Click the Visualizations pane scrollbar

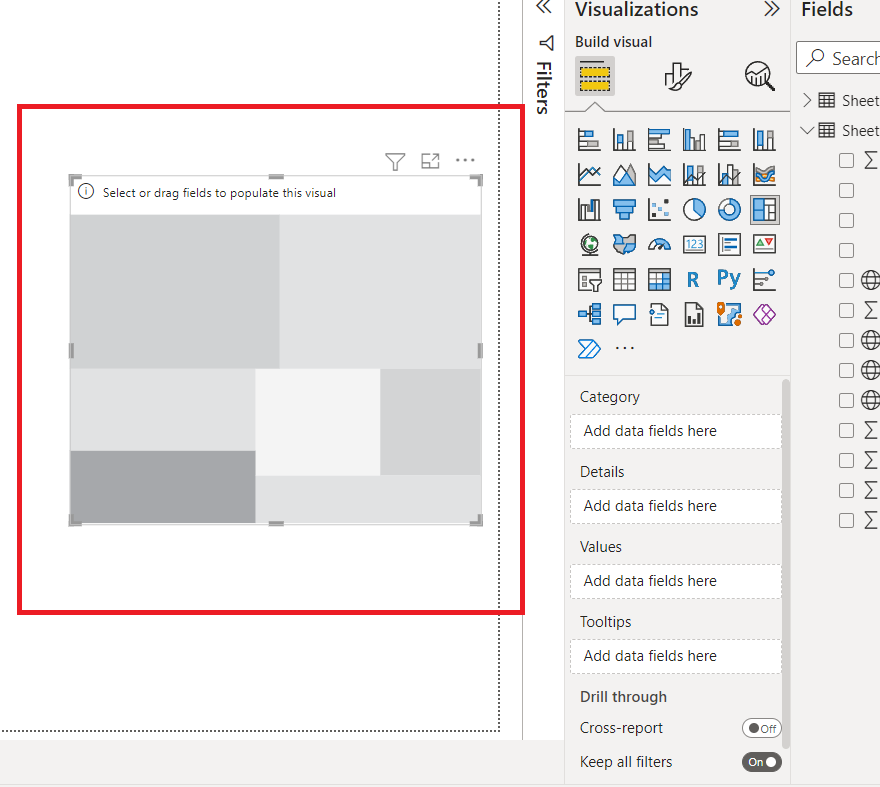click(x=786, y=564)
